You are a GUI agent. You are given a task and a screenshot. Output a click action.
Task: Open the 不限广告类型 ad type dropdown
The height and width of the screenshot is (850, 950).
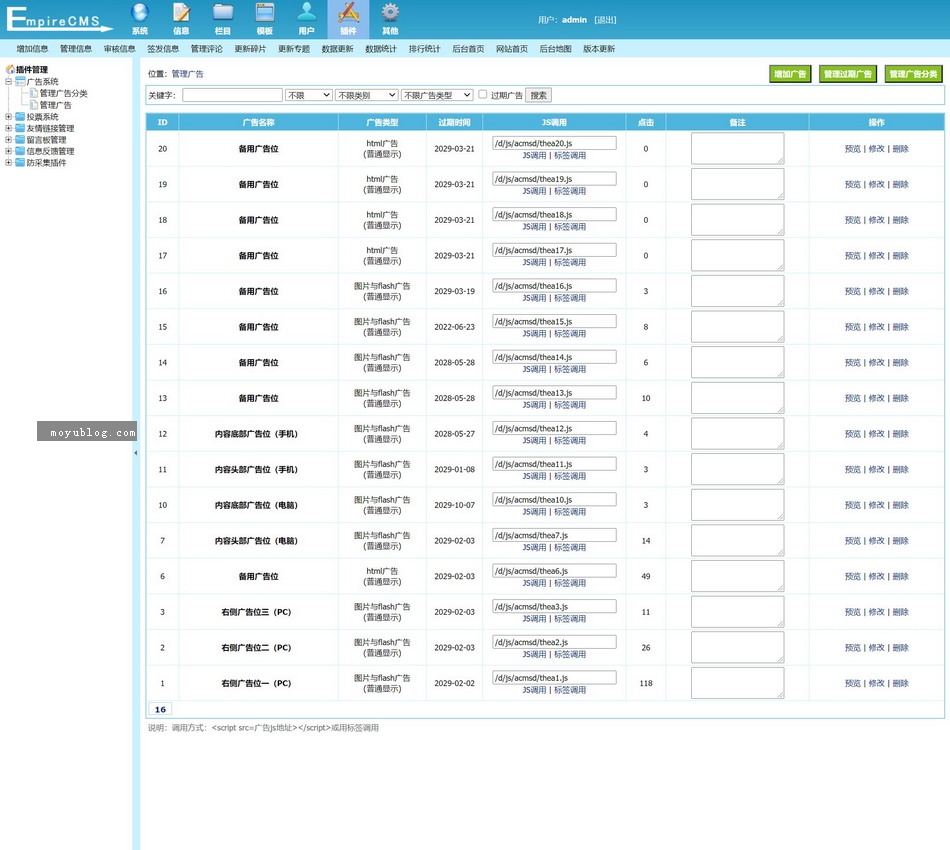tap(437, 95)
